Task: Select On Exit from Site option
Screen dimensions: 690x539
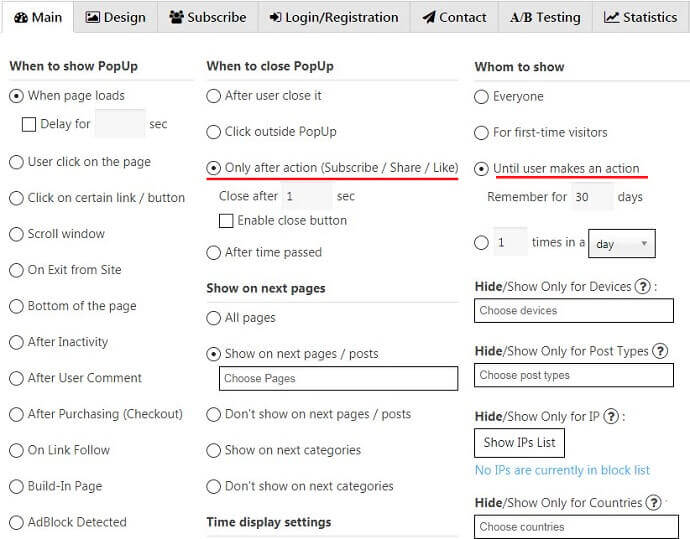Action: click(16, 270)
